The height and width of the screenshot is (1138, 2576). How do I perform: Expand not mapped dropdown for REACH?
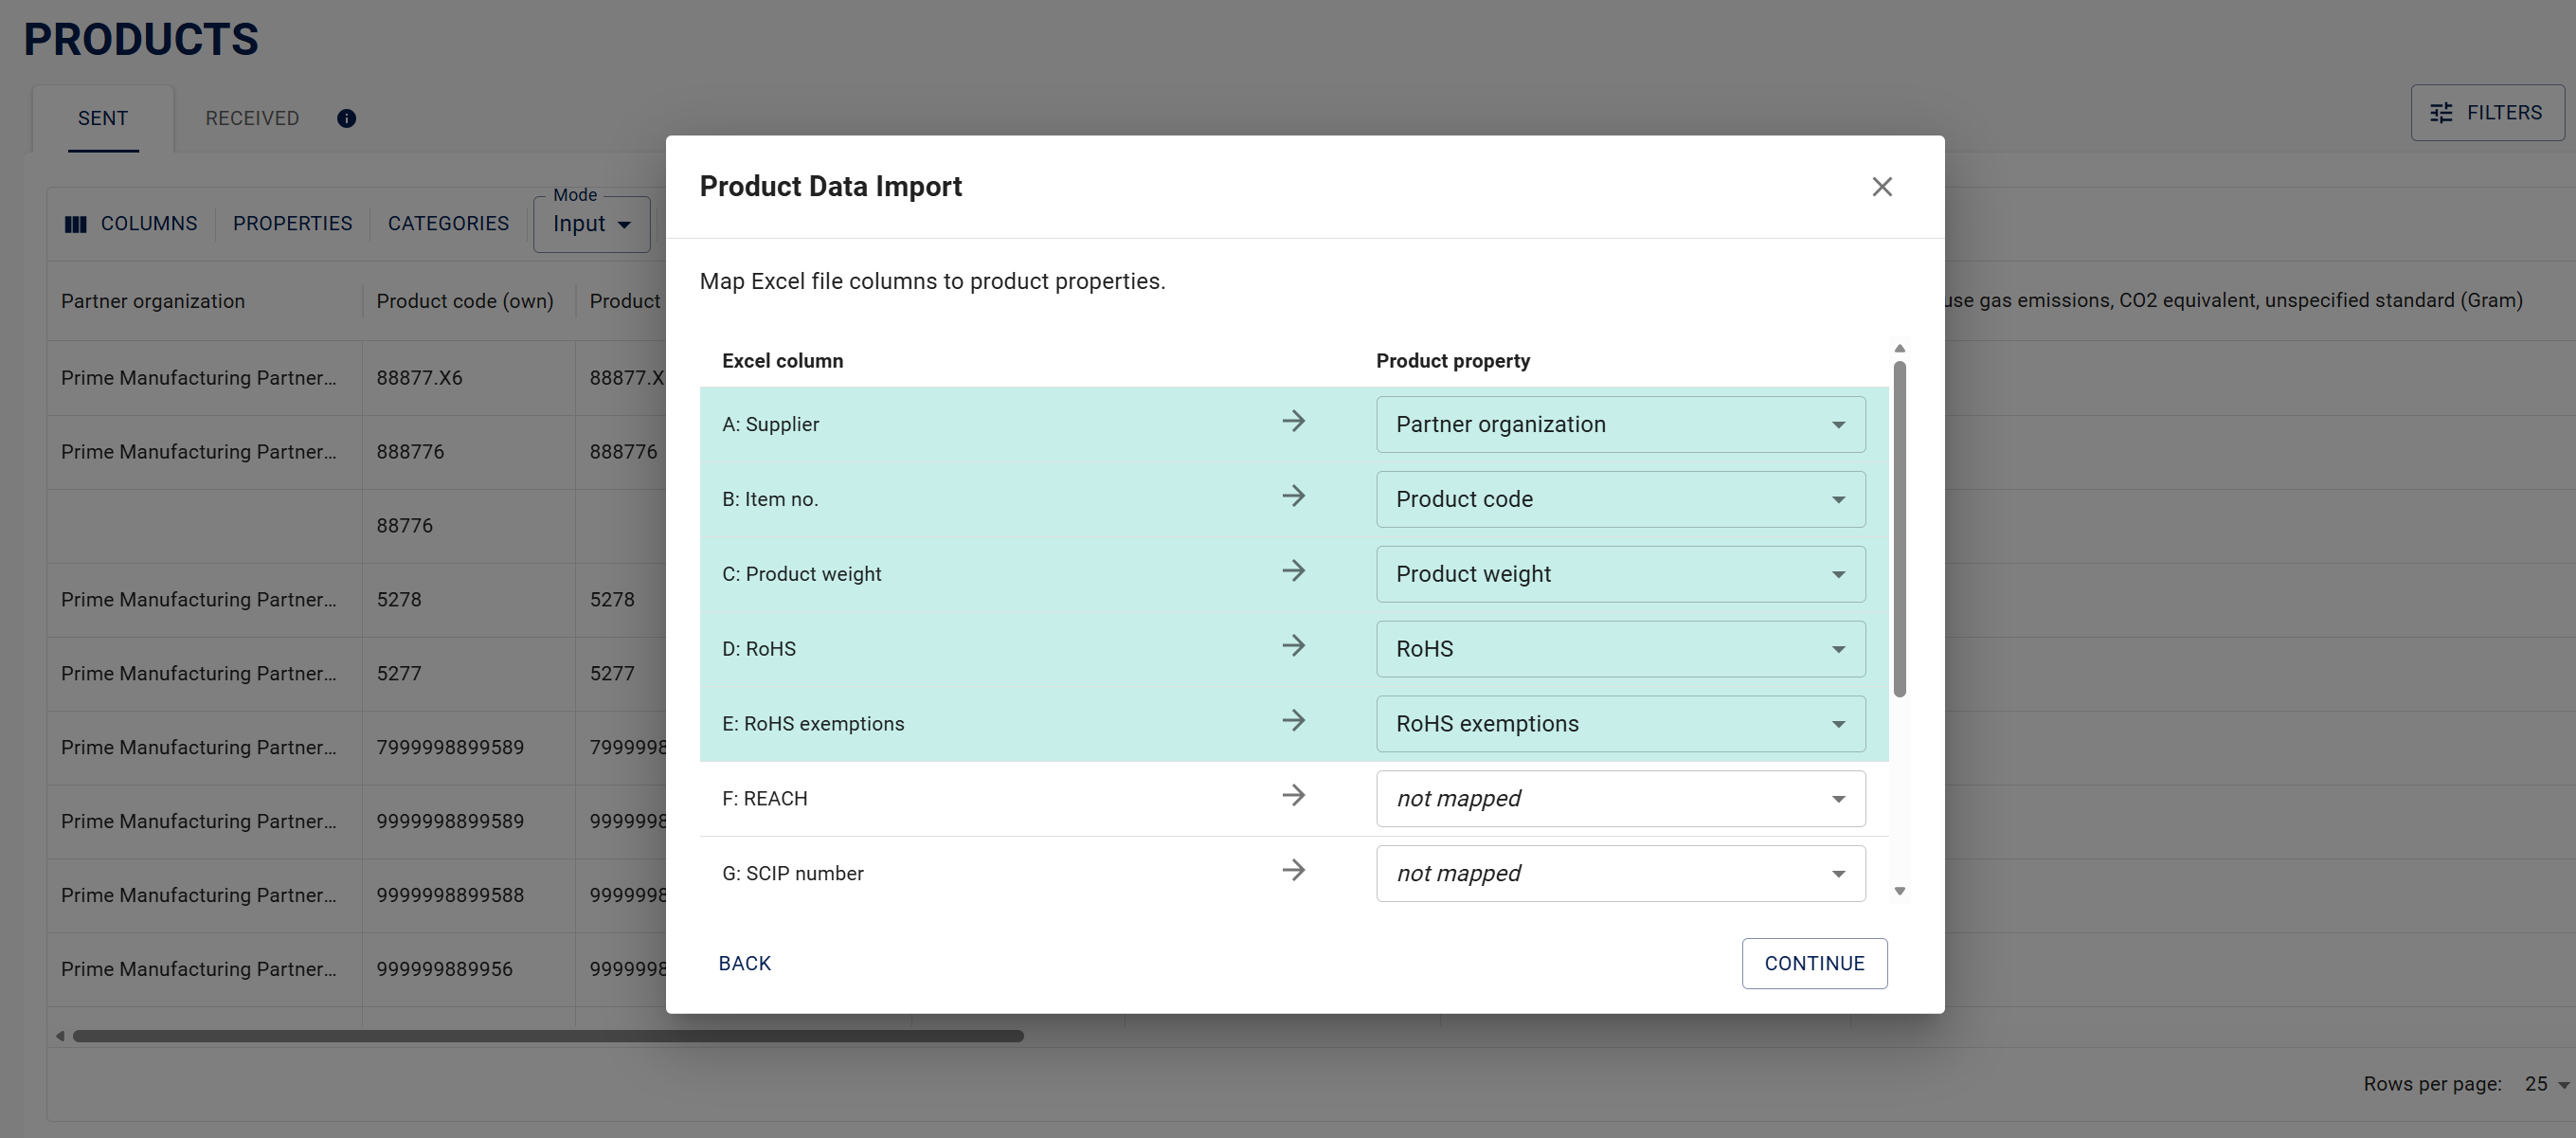tap(1619, 798)
